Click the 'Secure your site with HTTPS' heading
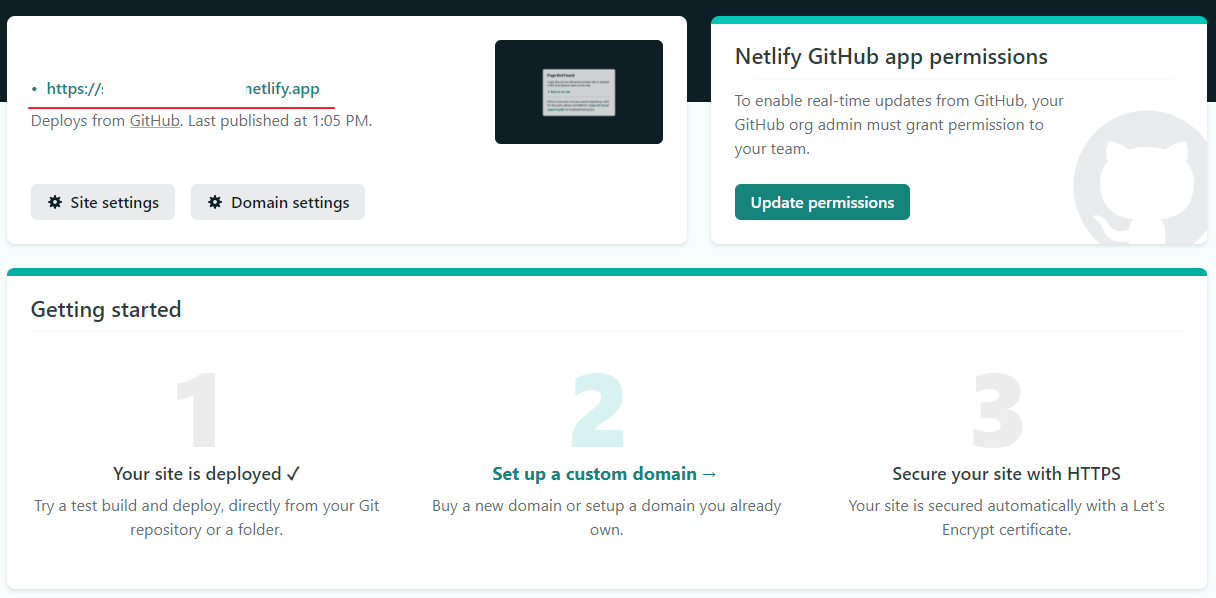 1006,474
